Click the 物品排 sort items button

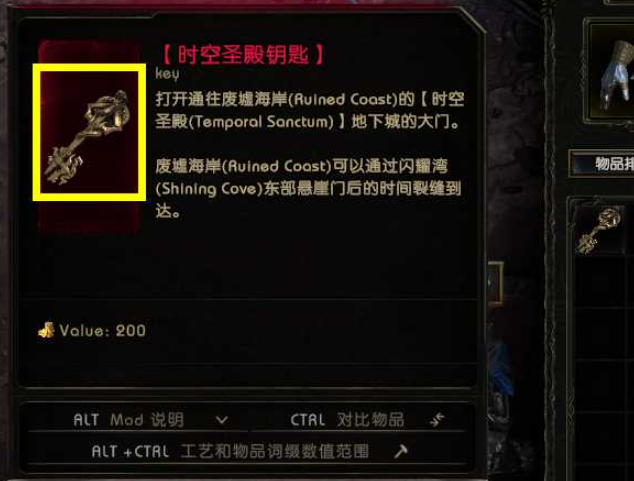(x=602, y=164)
